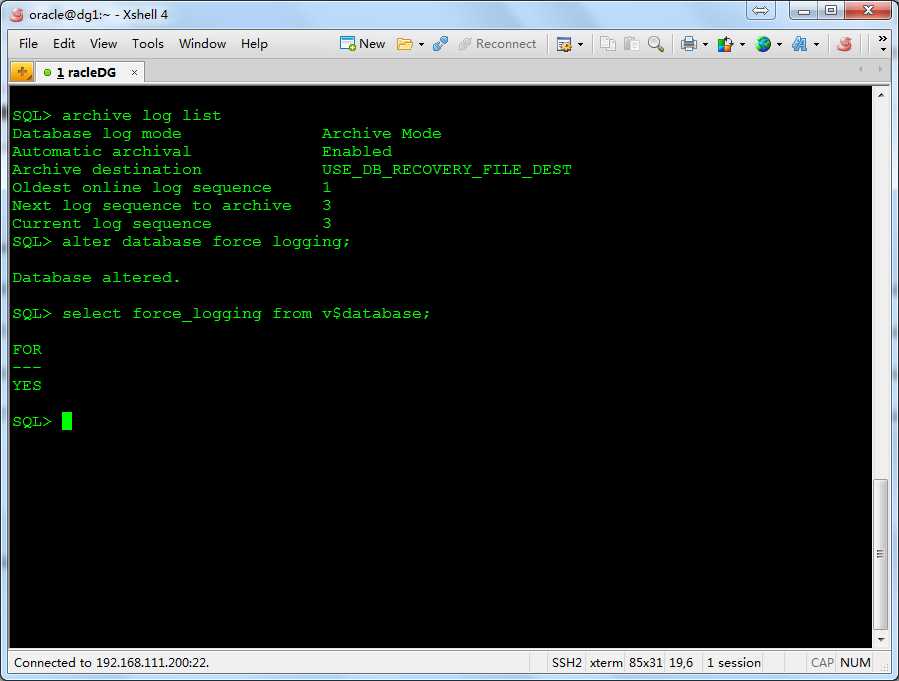Close the racleDG tab
The image size is (899, 681).
point(134,72)
